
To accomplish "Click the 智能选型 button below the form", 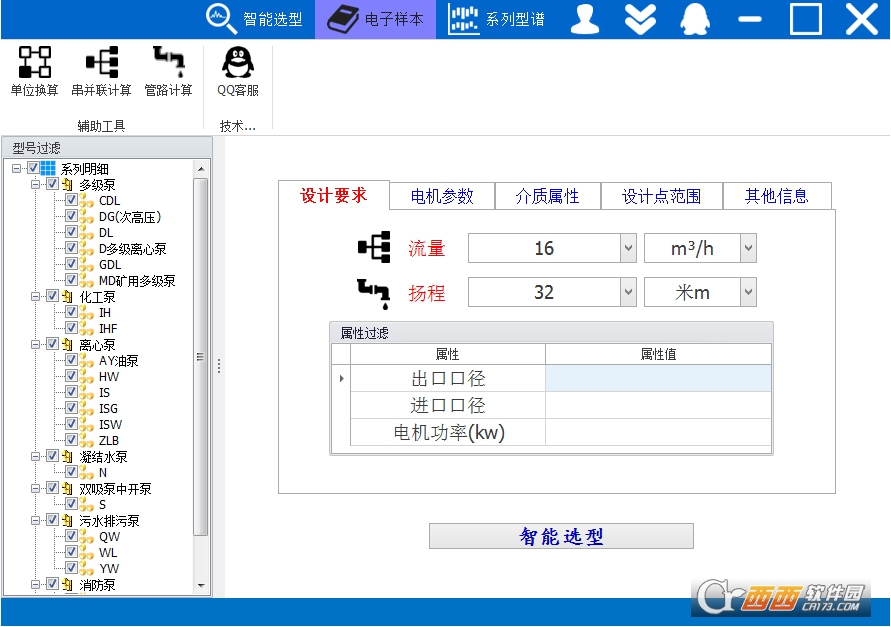I will pyautogui.click(x=561, y=537).
